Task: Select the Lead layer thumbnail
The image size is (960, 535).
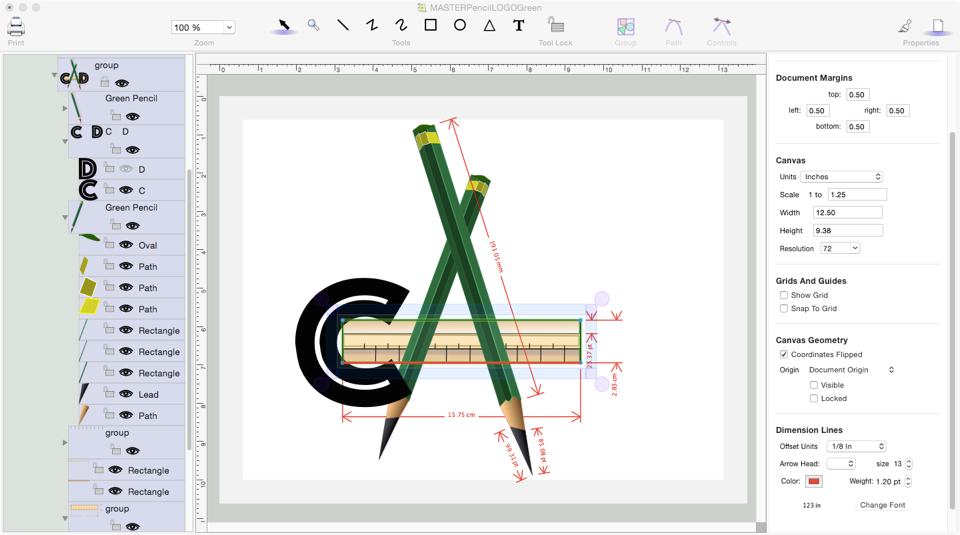Action: pos(84,394)
